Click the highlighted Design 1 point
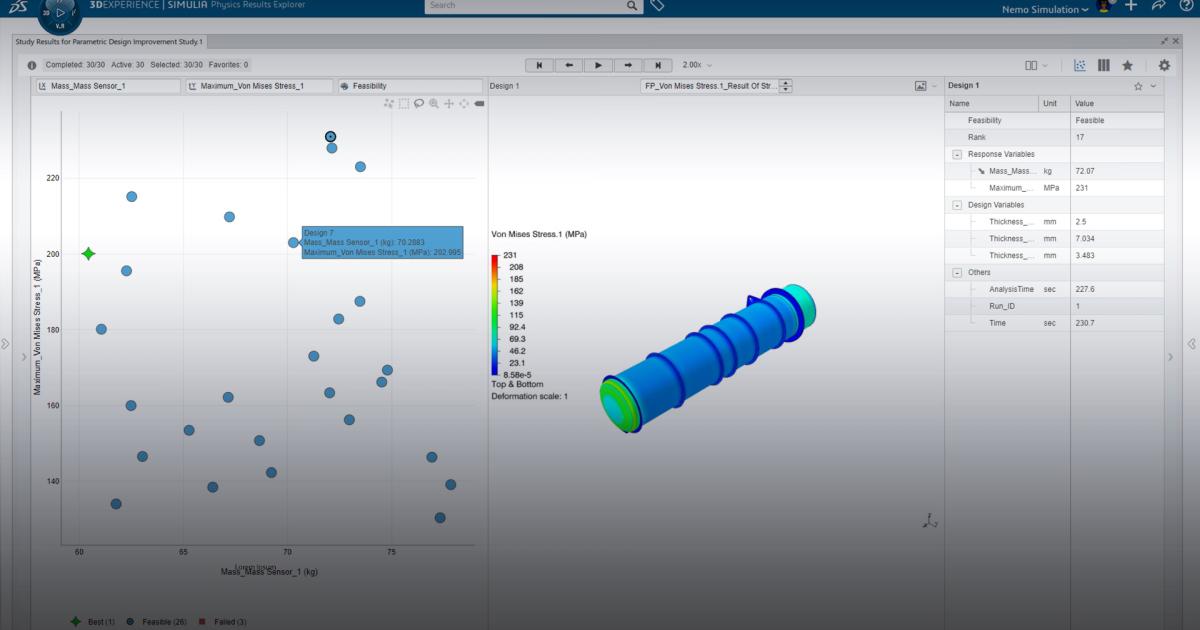 (331, 137)
